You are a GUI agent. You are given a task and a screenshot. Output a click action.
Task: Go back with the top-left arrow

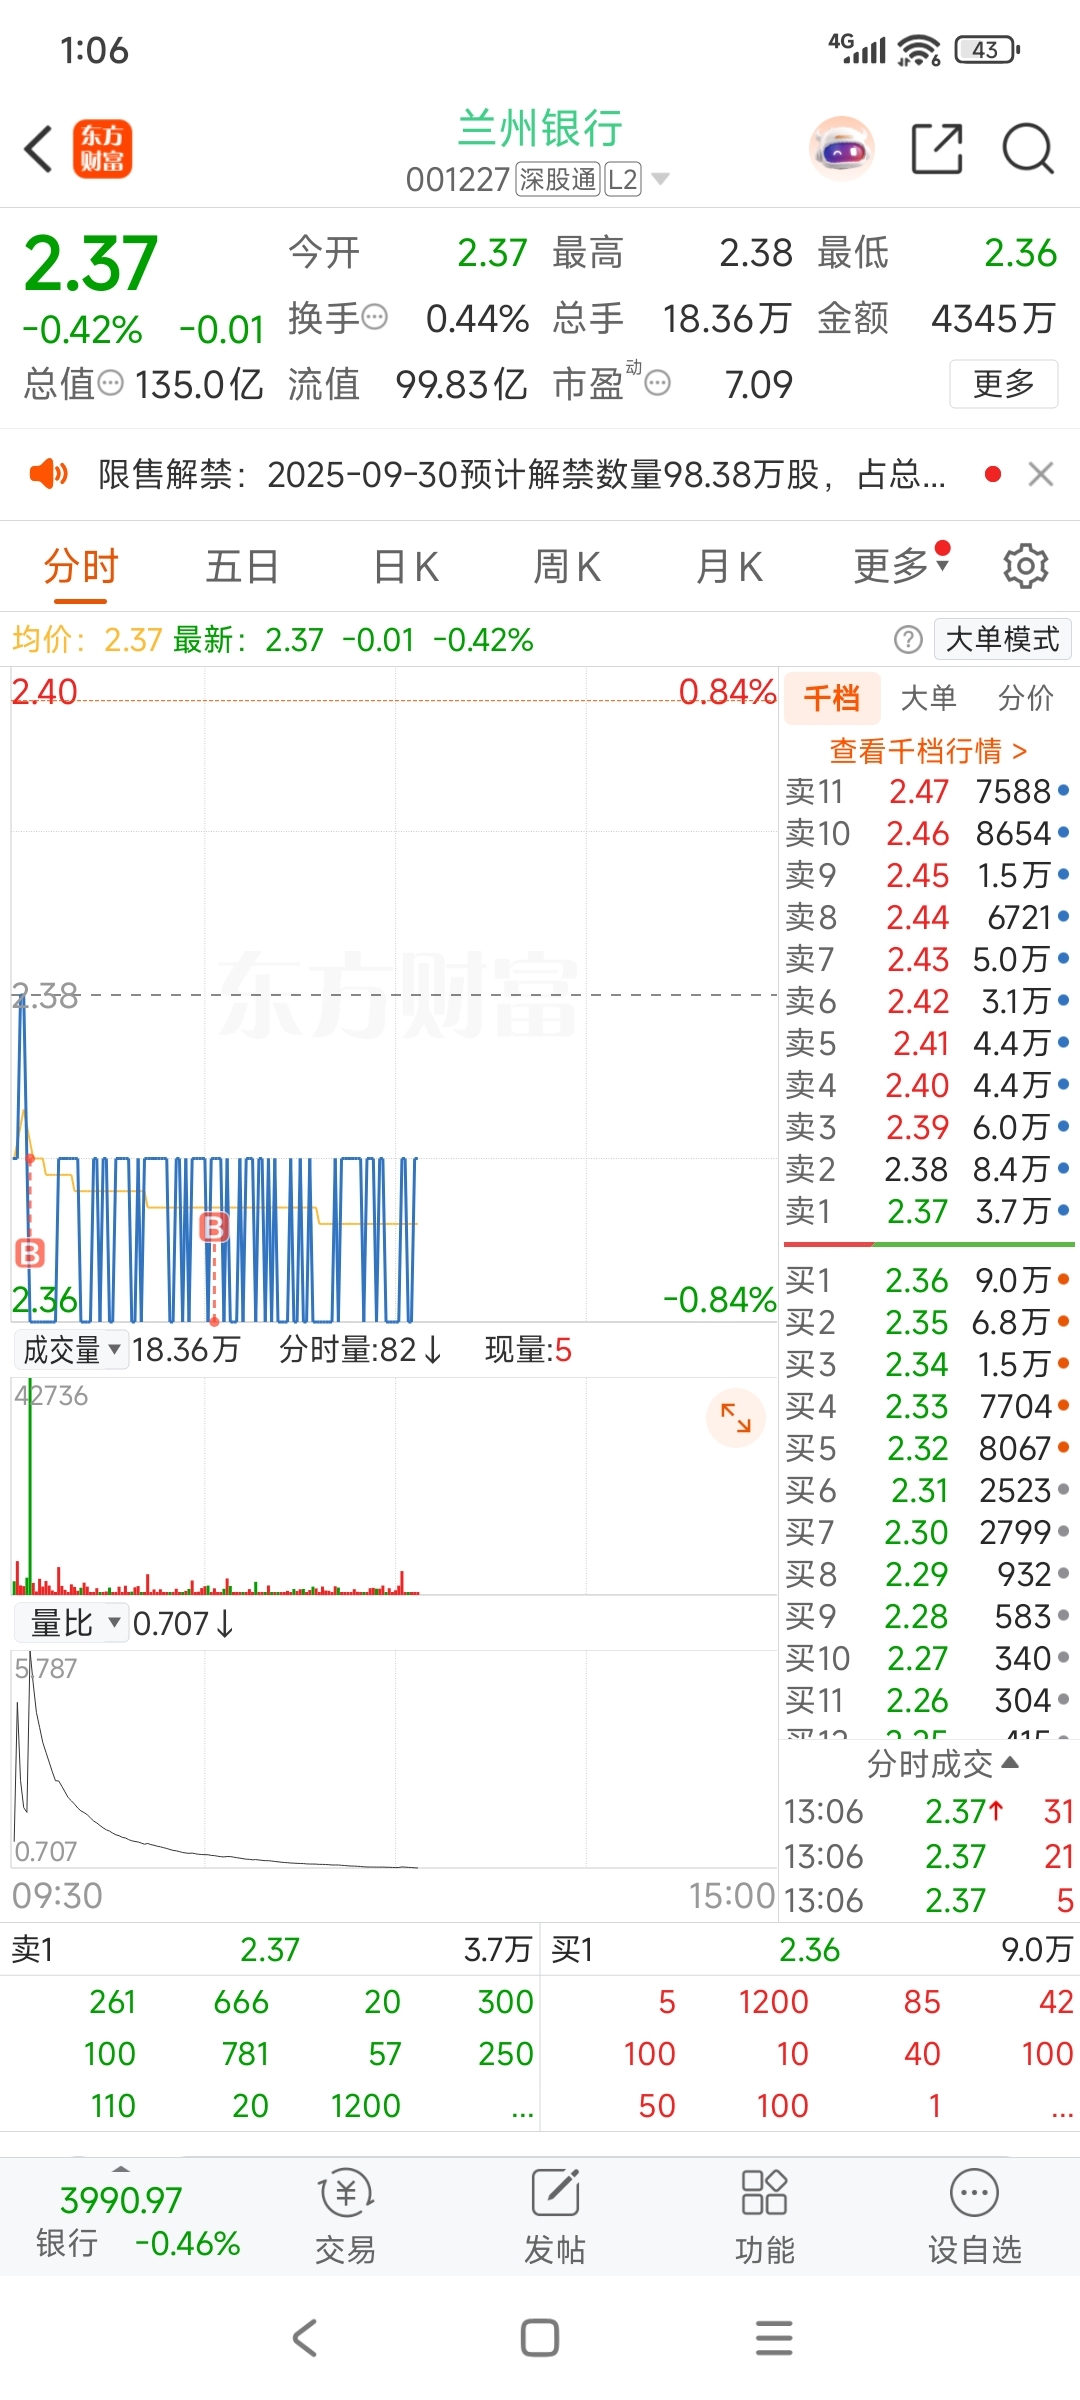(38, 150)
